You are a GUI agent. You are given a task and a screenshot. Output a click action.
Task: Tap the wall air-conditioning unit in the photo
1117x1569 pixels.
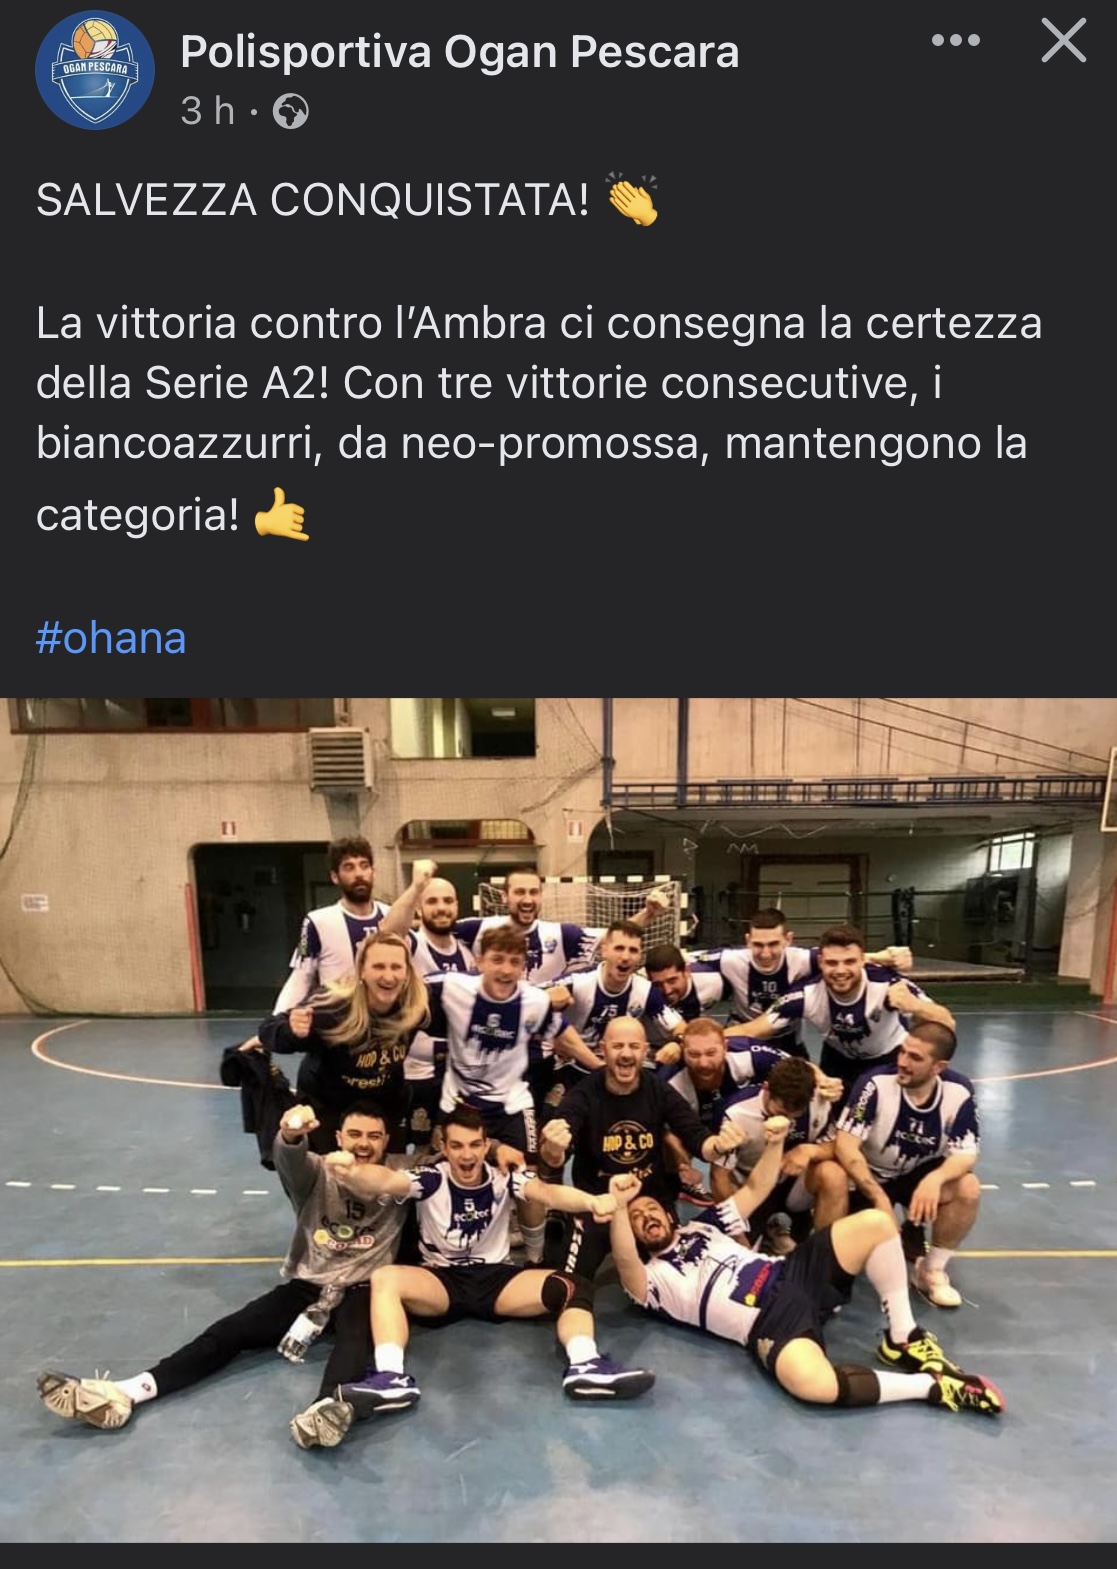point(340,758)
